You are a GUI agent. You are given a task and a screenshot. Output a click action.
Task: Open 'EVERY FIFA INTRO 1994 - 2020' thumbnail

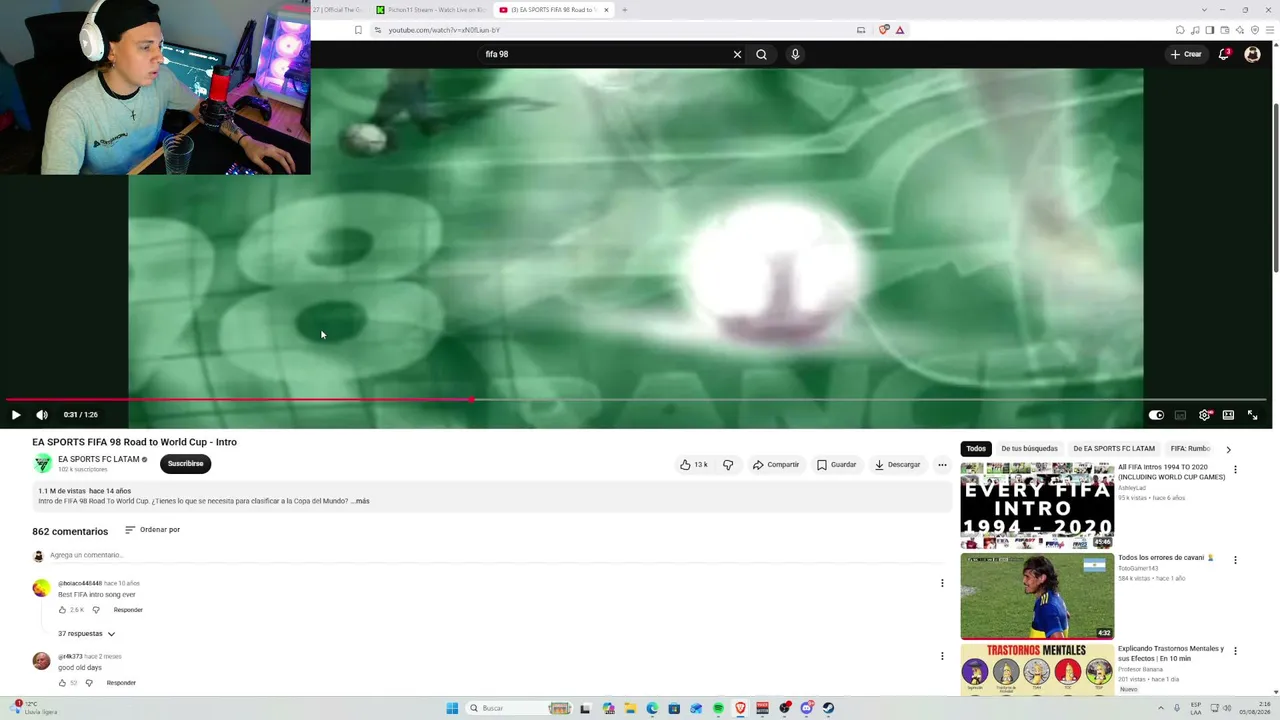(x=1037, y=506)
